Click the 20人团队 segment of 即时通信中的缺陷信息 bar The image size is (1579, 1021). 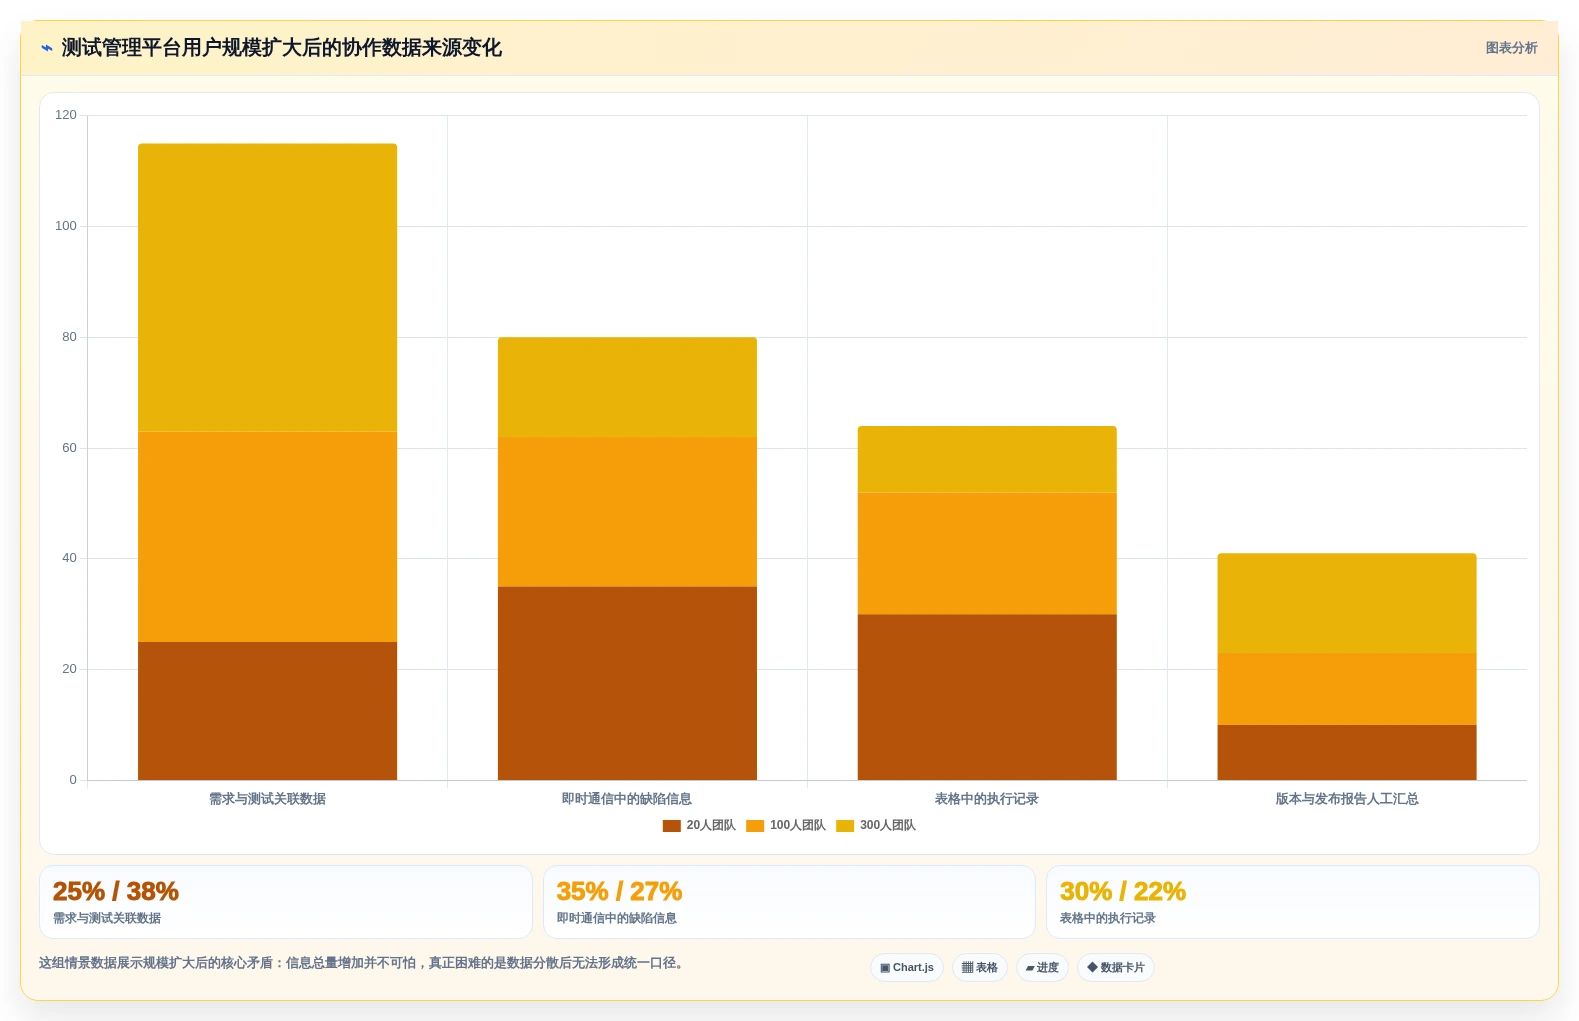point(627,683)
